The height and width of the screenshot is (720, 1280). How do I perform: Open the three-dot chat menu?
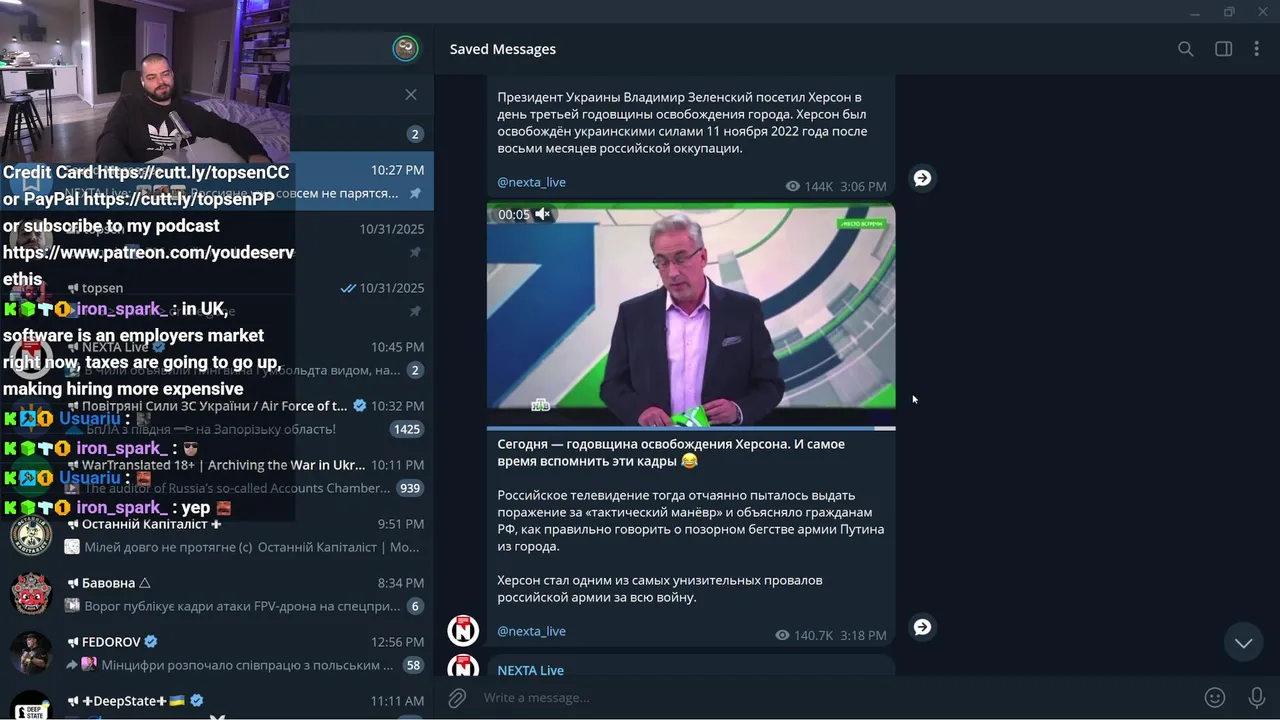point(1257,49)
